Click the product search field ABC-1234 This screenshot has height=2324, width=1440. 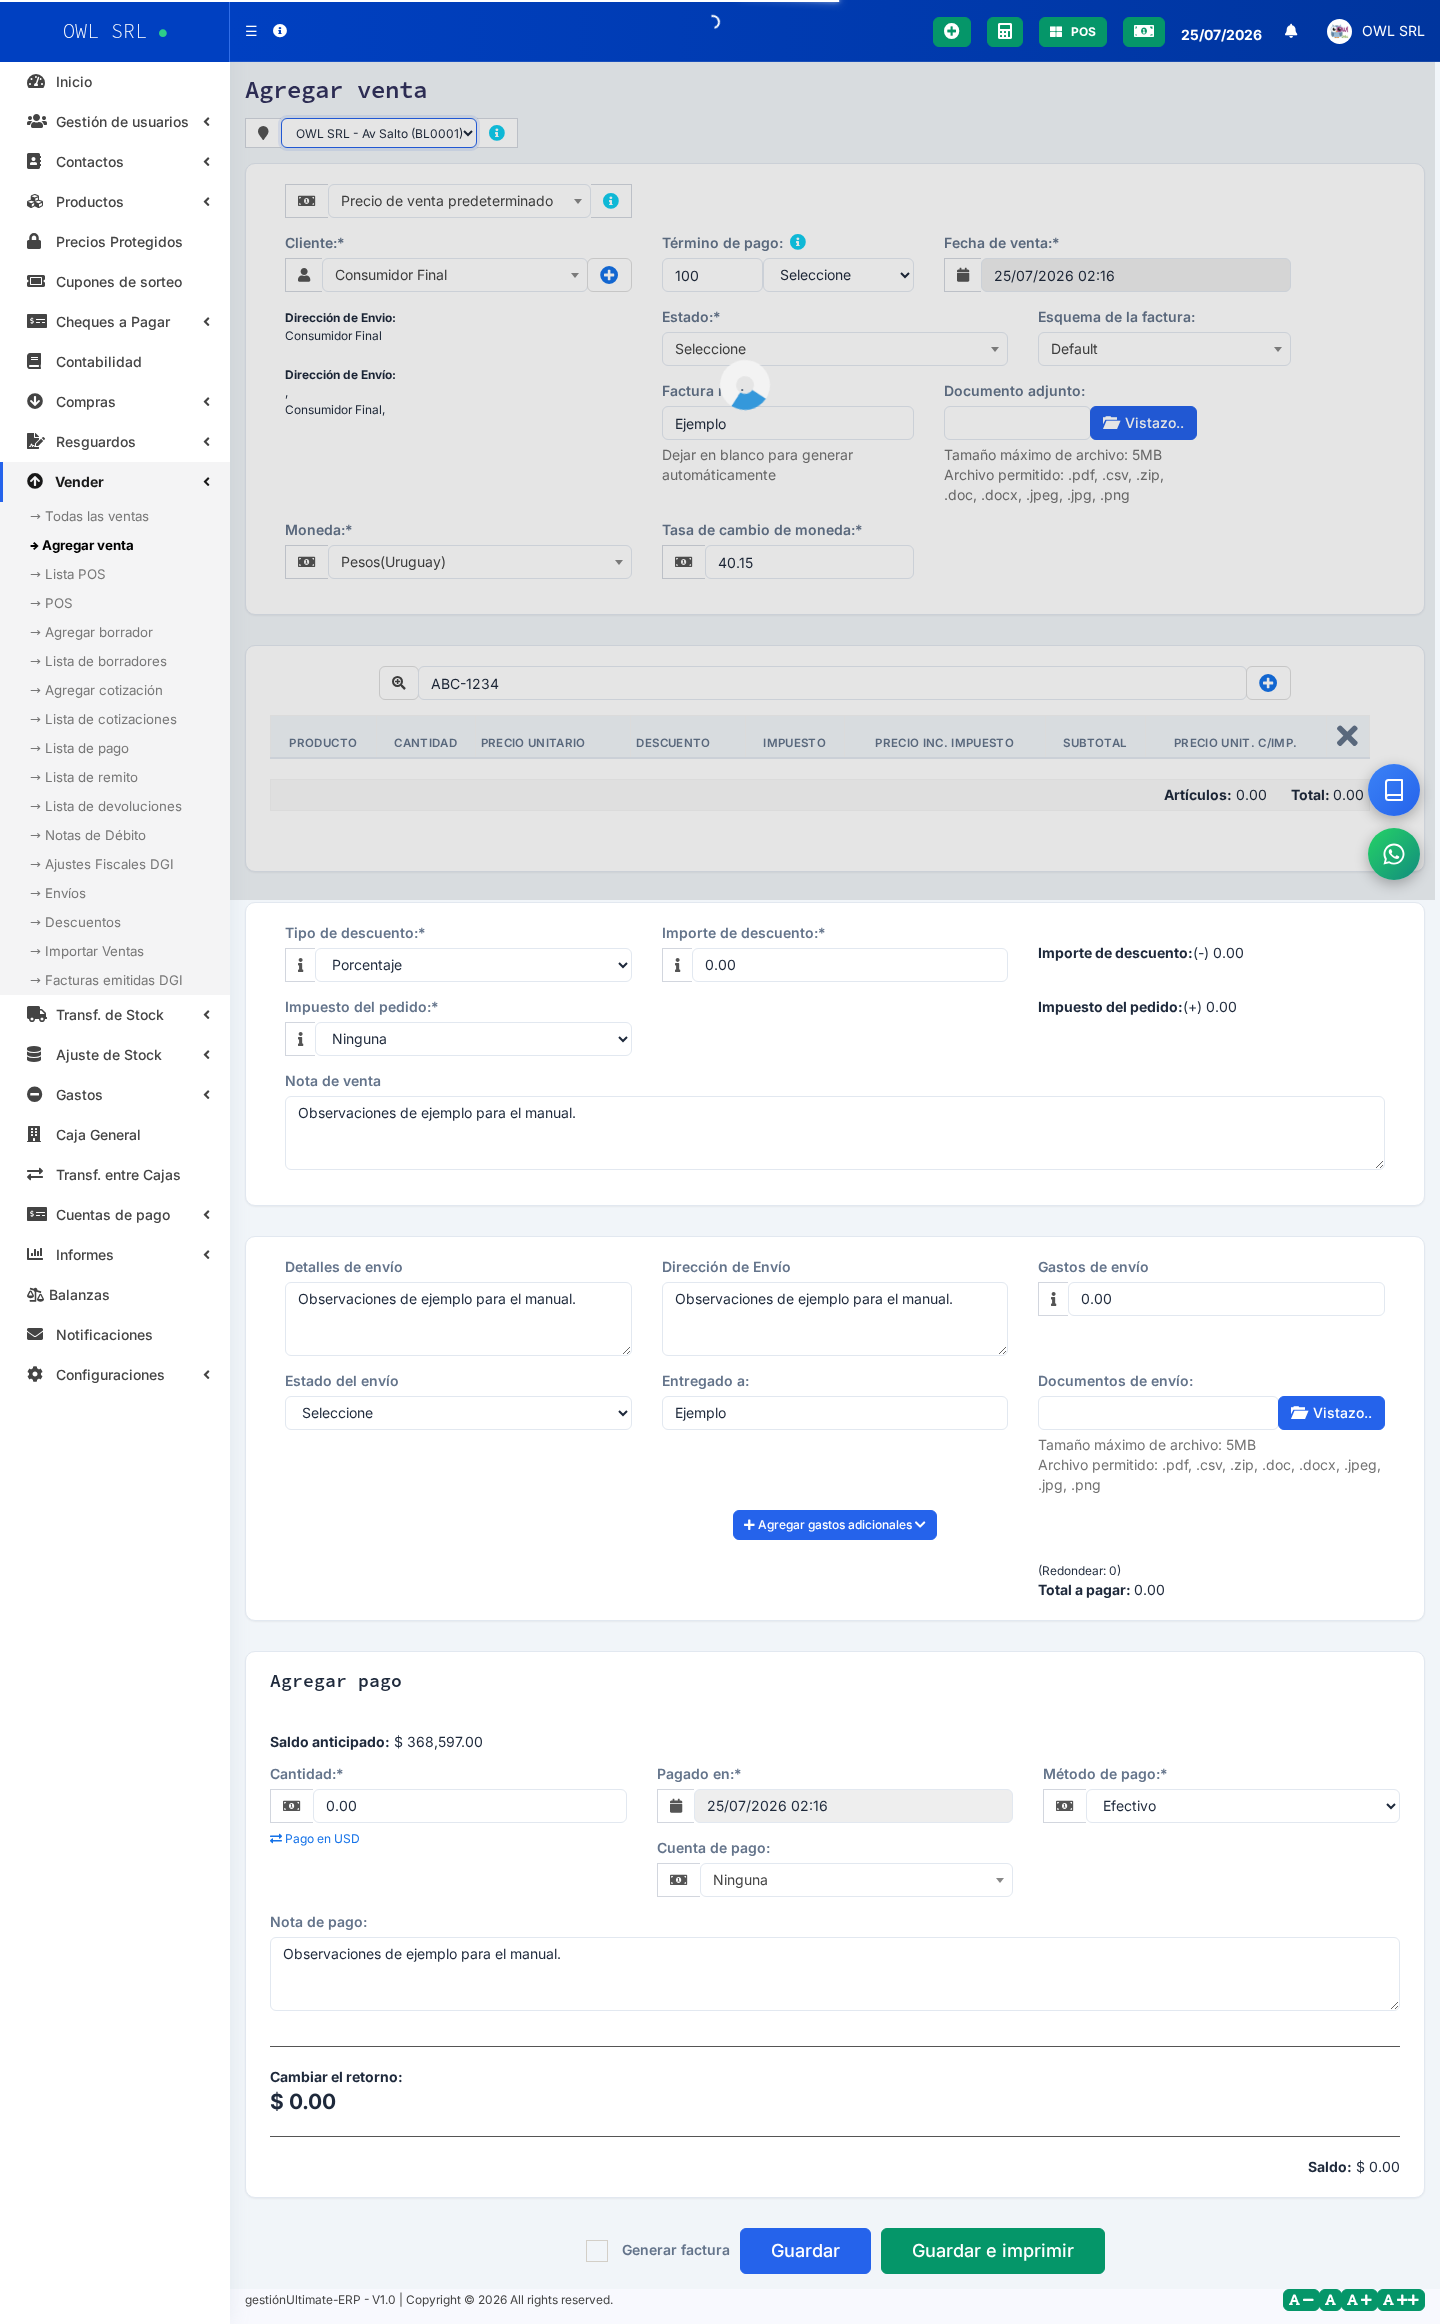click(832, 683)
